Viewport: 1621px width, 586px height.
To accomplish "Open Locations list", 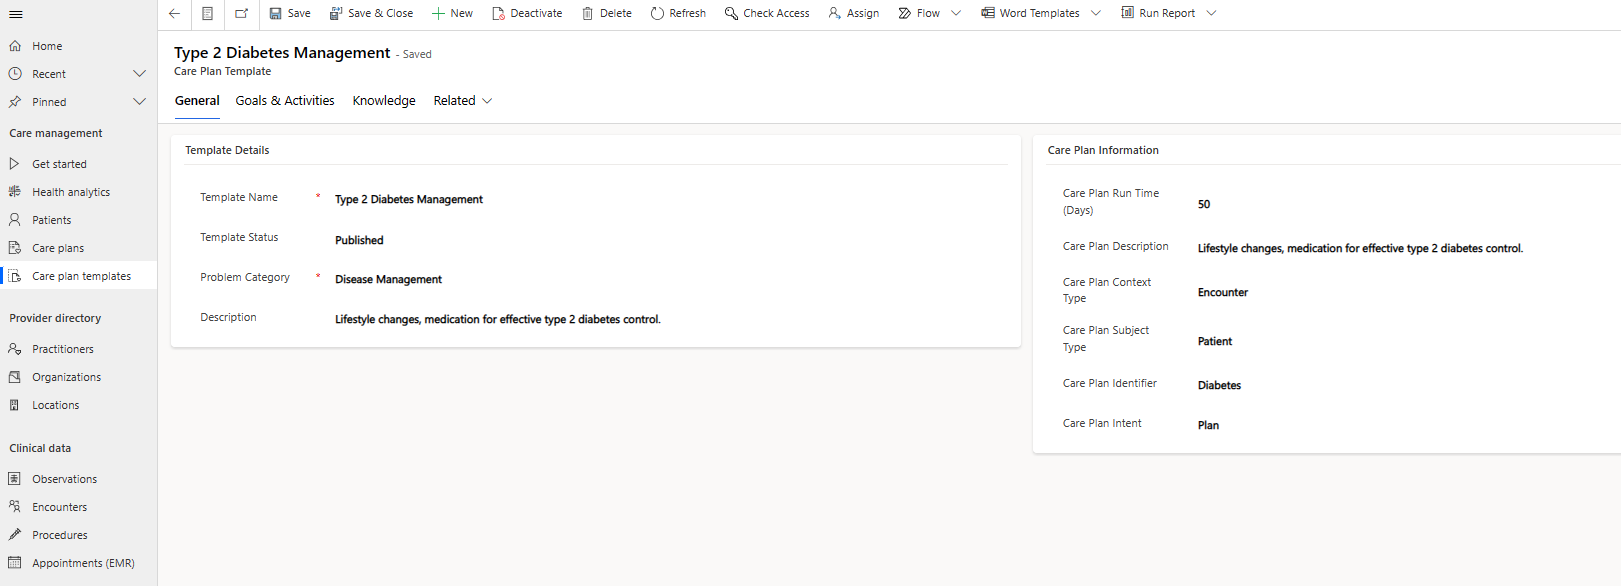I will click(78, 405).
